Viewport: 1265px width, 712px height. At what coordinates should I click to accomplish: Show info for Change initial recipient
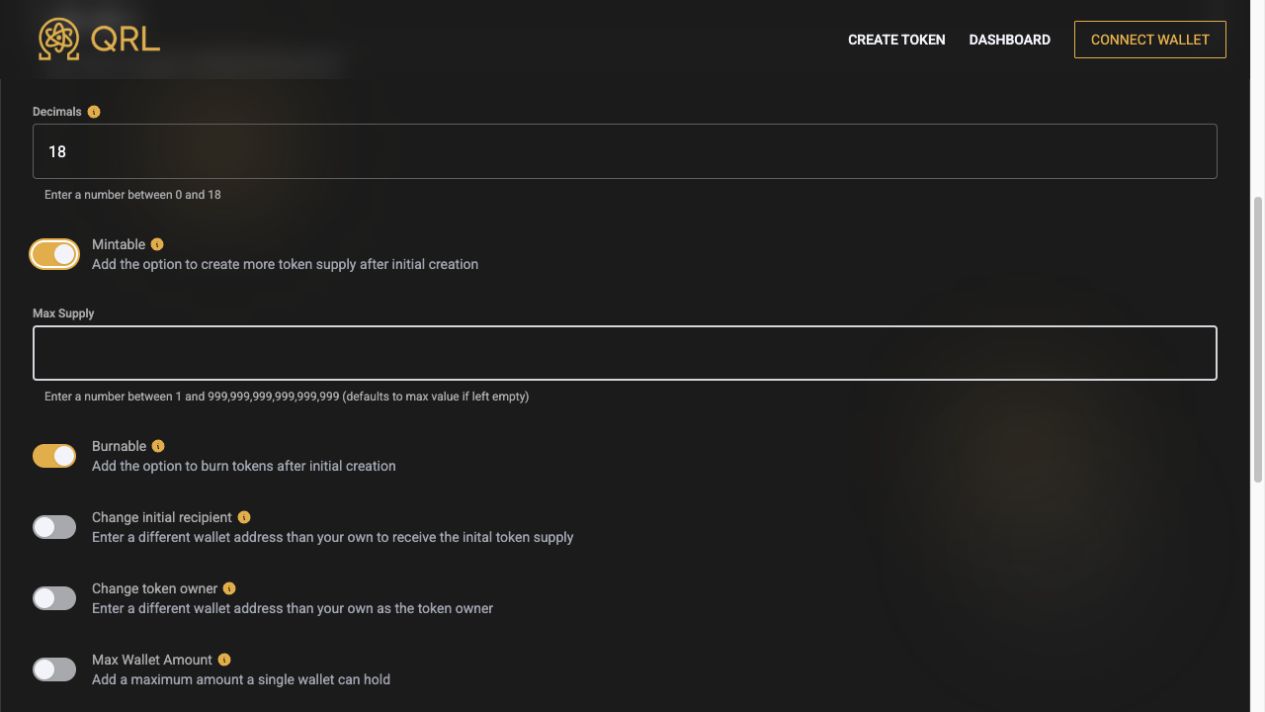point(244,517)
